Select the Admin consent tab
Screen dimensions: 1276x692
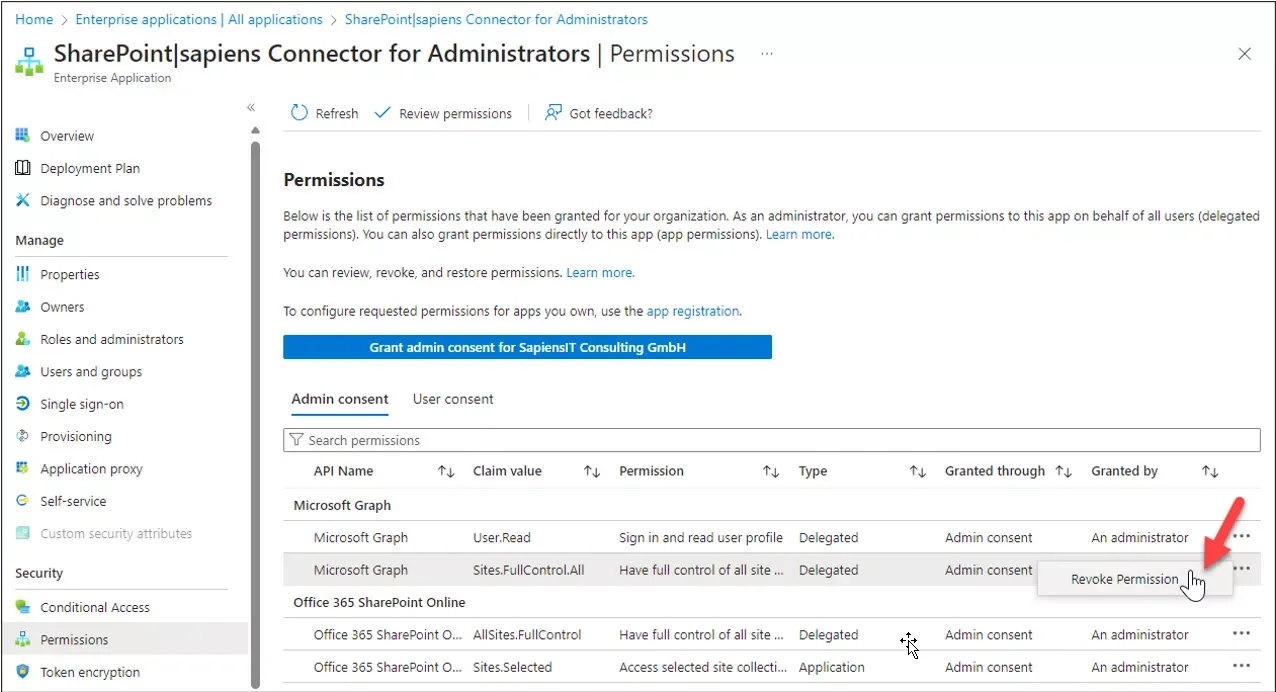(x=340, y=399)
